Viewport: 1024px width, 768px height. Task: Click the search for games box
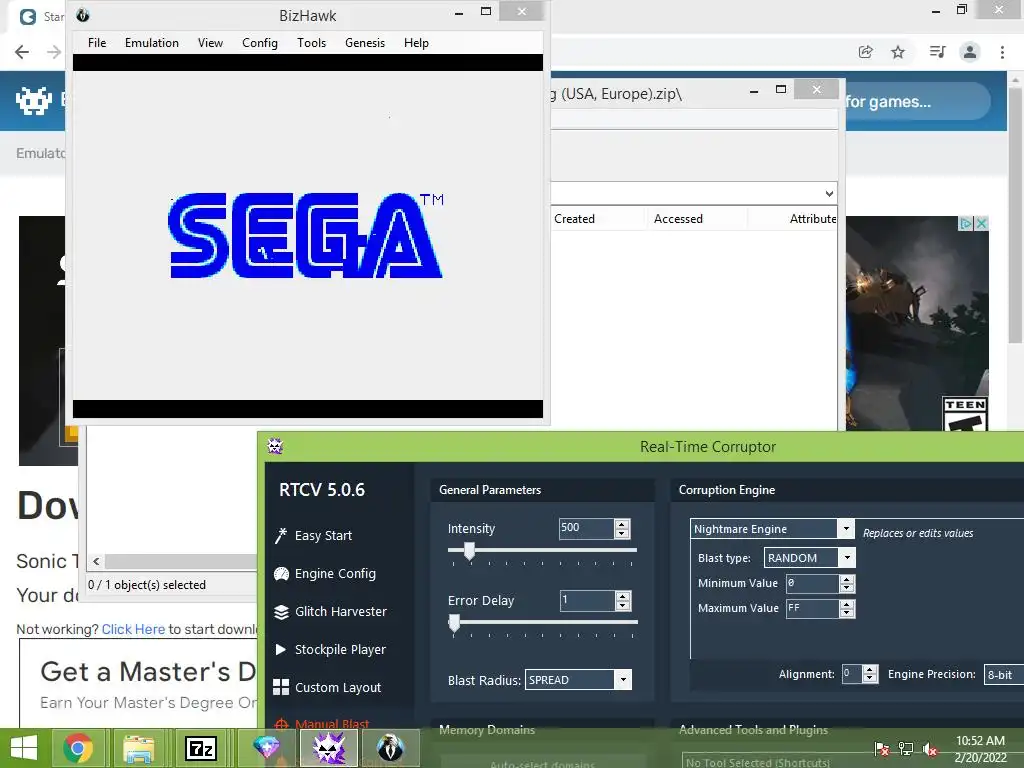coord(918,101)
